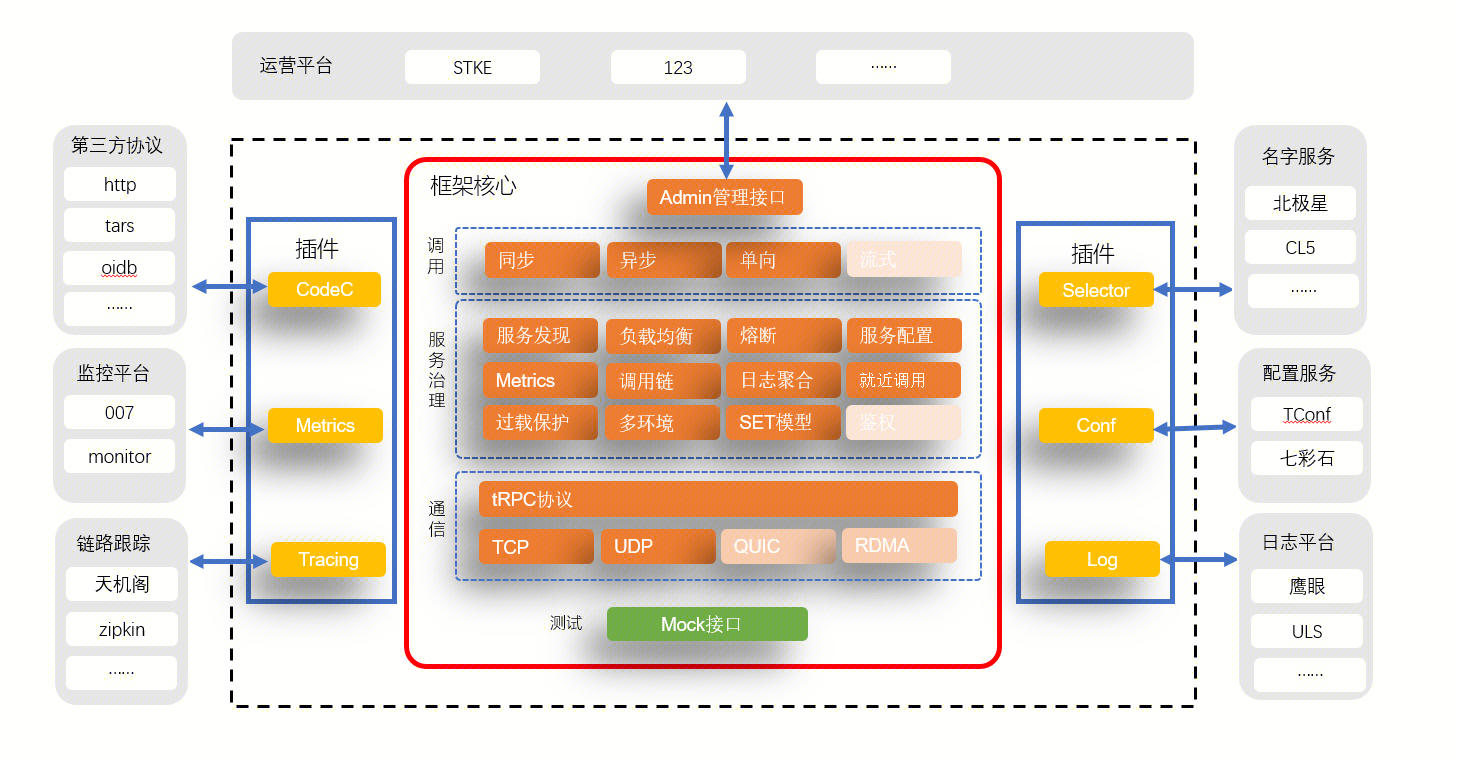This screenshot has height=765, width=1459.
Task: Click the 服务发现 block
Action: coord(540,336)
